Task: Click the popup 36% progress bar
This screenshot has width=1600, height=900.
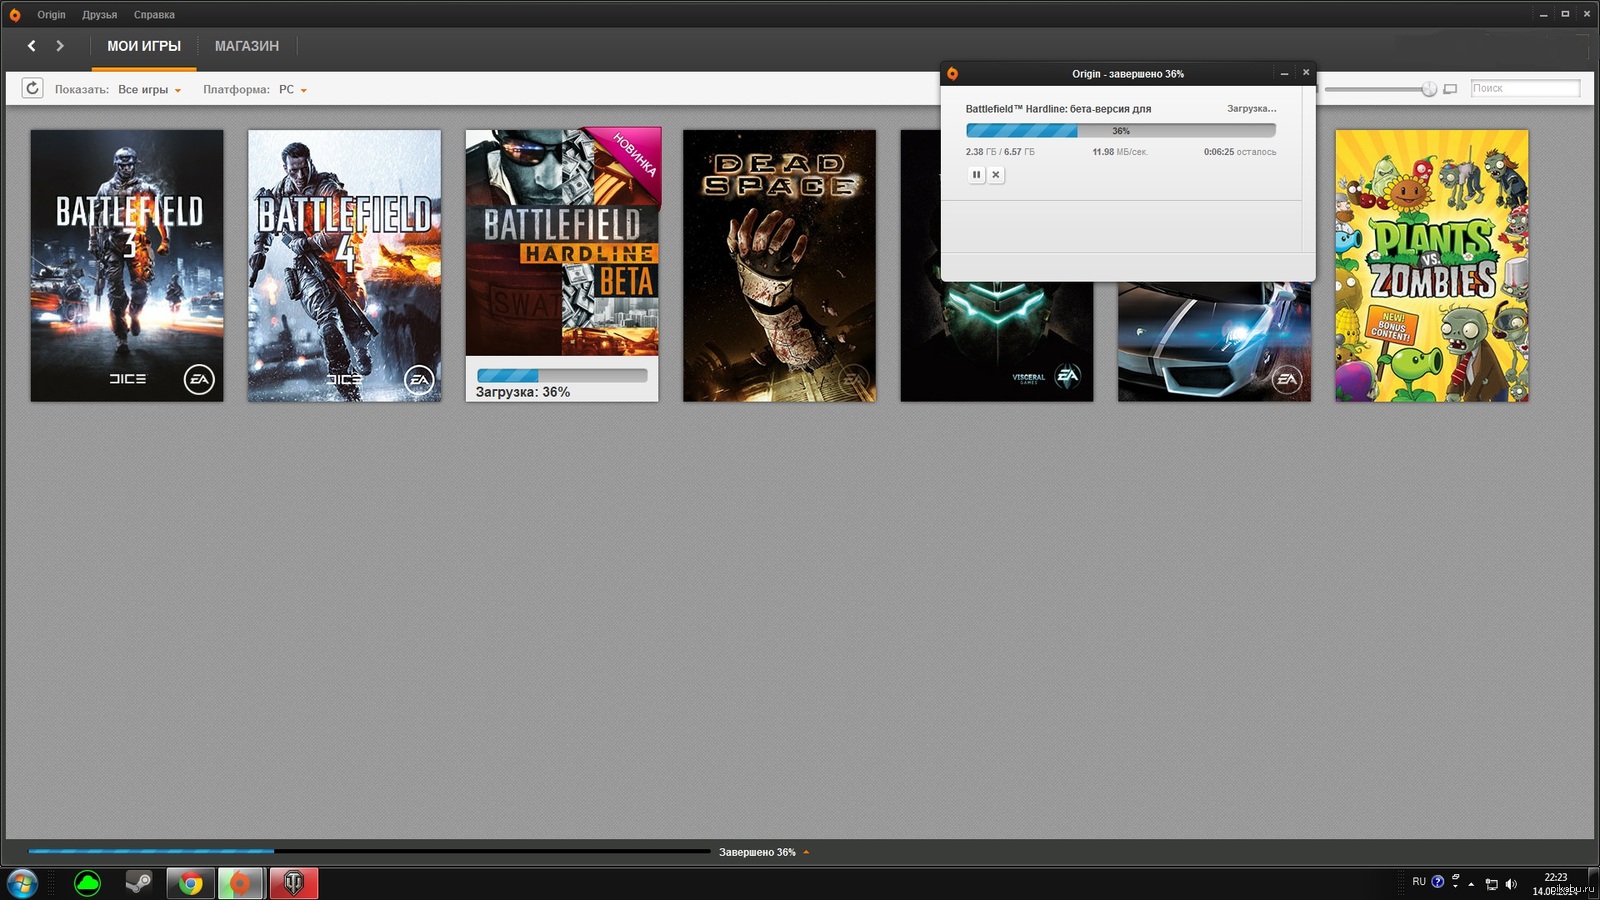Action: point(1121,131)
